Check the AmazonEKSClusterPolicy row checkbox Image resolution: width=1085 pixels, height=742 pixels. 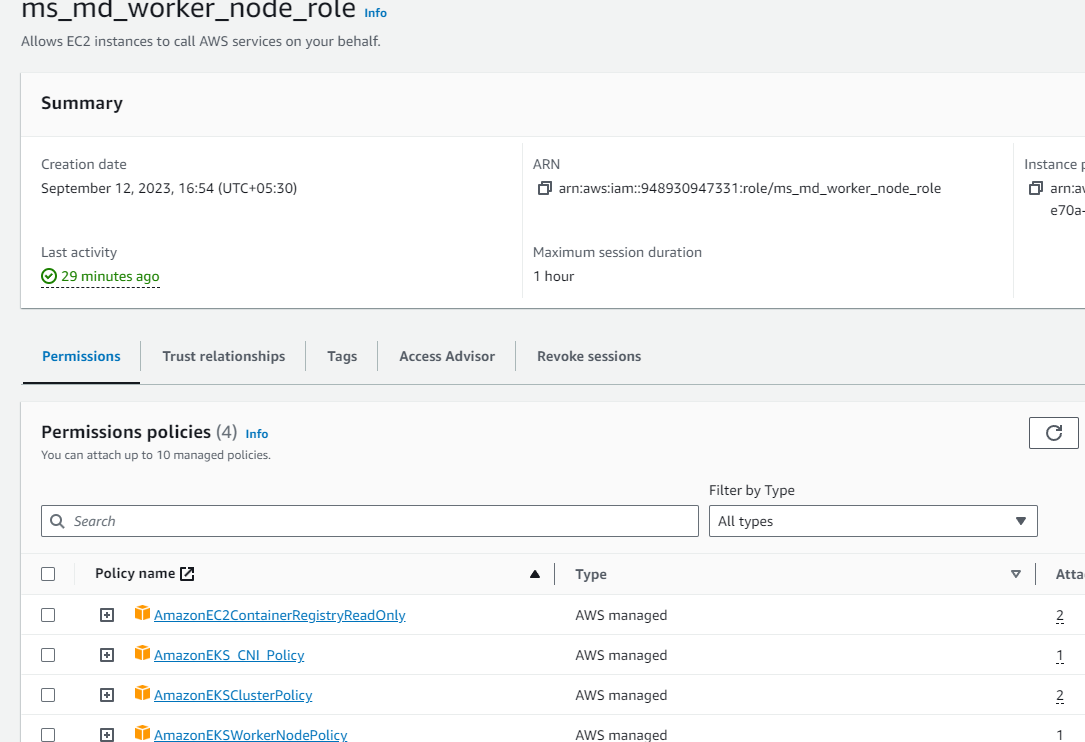[48, 695]
